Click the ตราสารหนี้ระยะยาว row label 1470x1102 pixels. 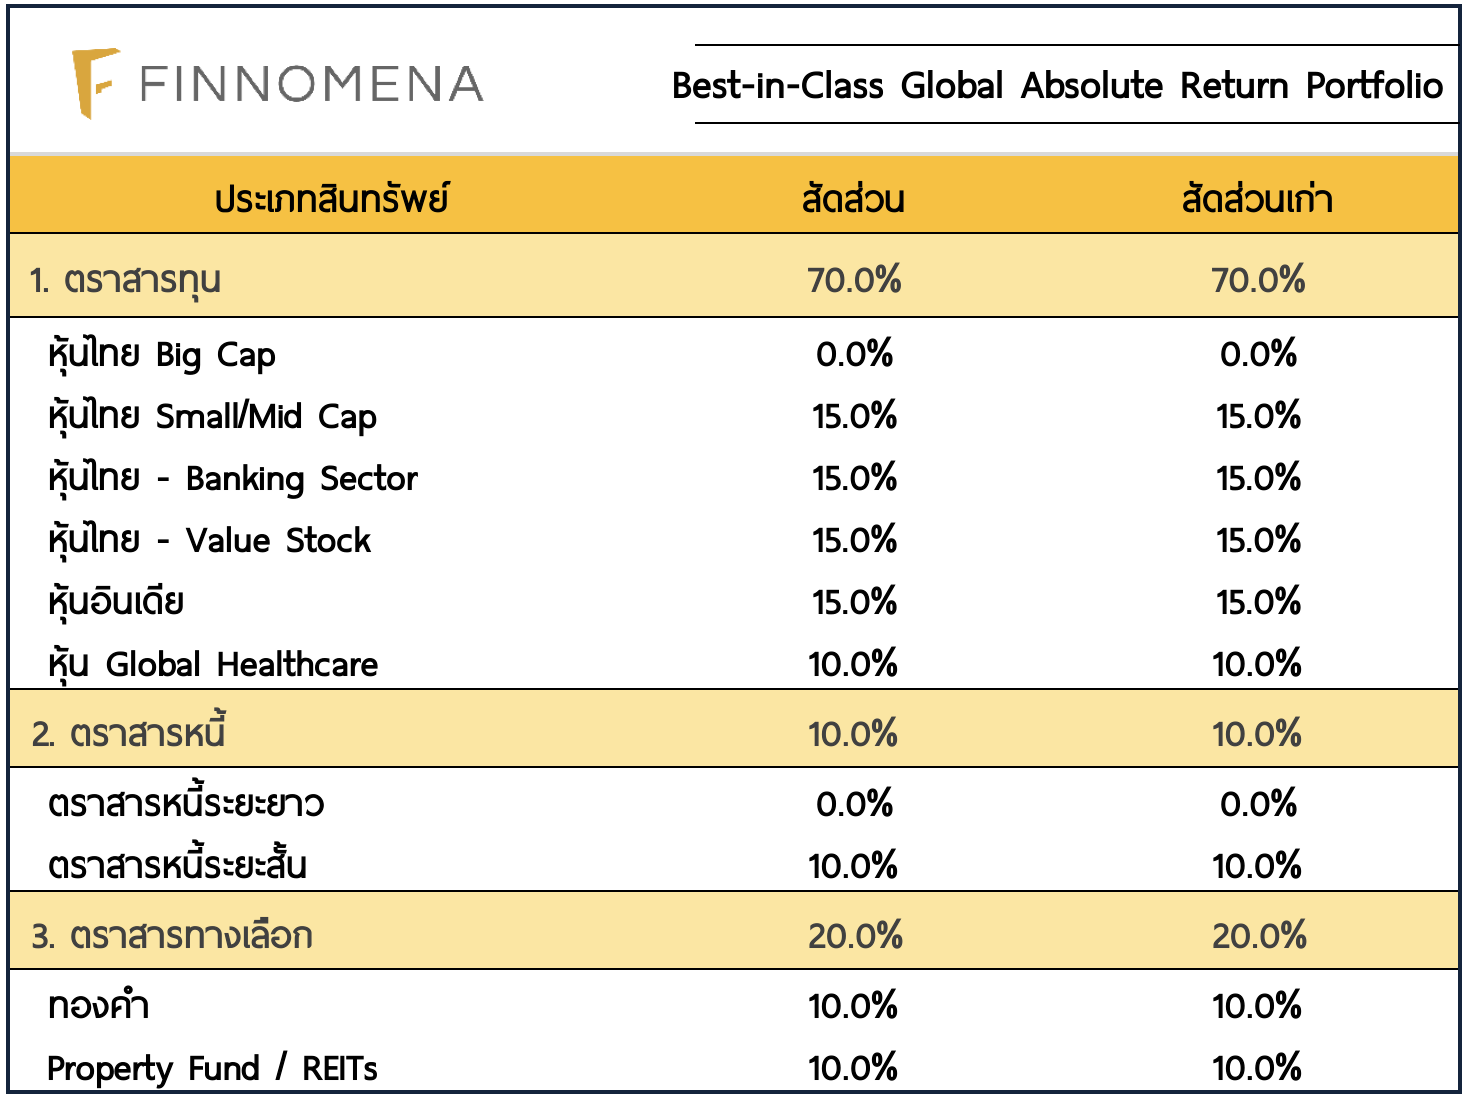(186, 804)
